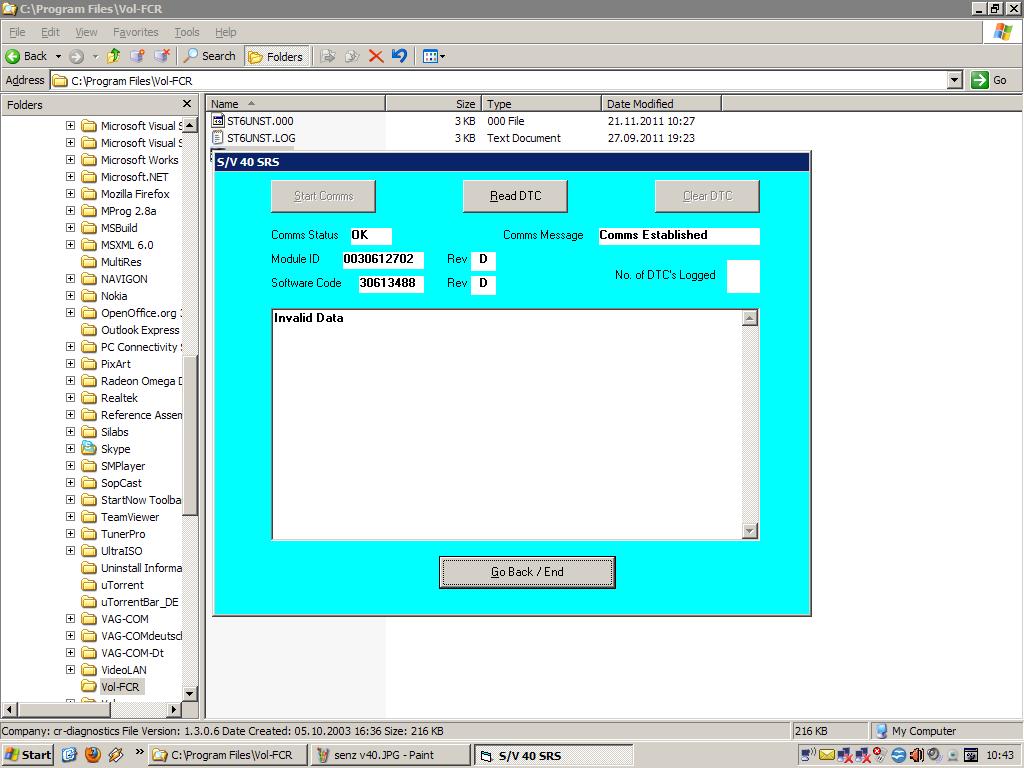The height and width of the screenshot is (768, 1024).
Task: Sort files by the Name column header
Action: (296, 104)
